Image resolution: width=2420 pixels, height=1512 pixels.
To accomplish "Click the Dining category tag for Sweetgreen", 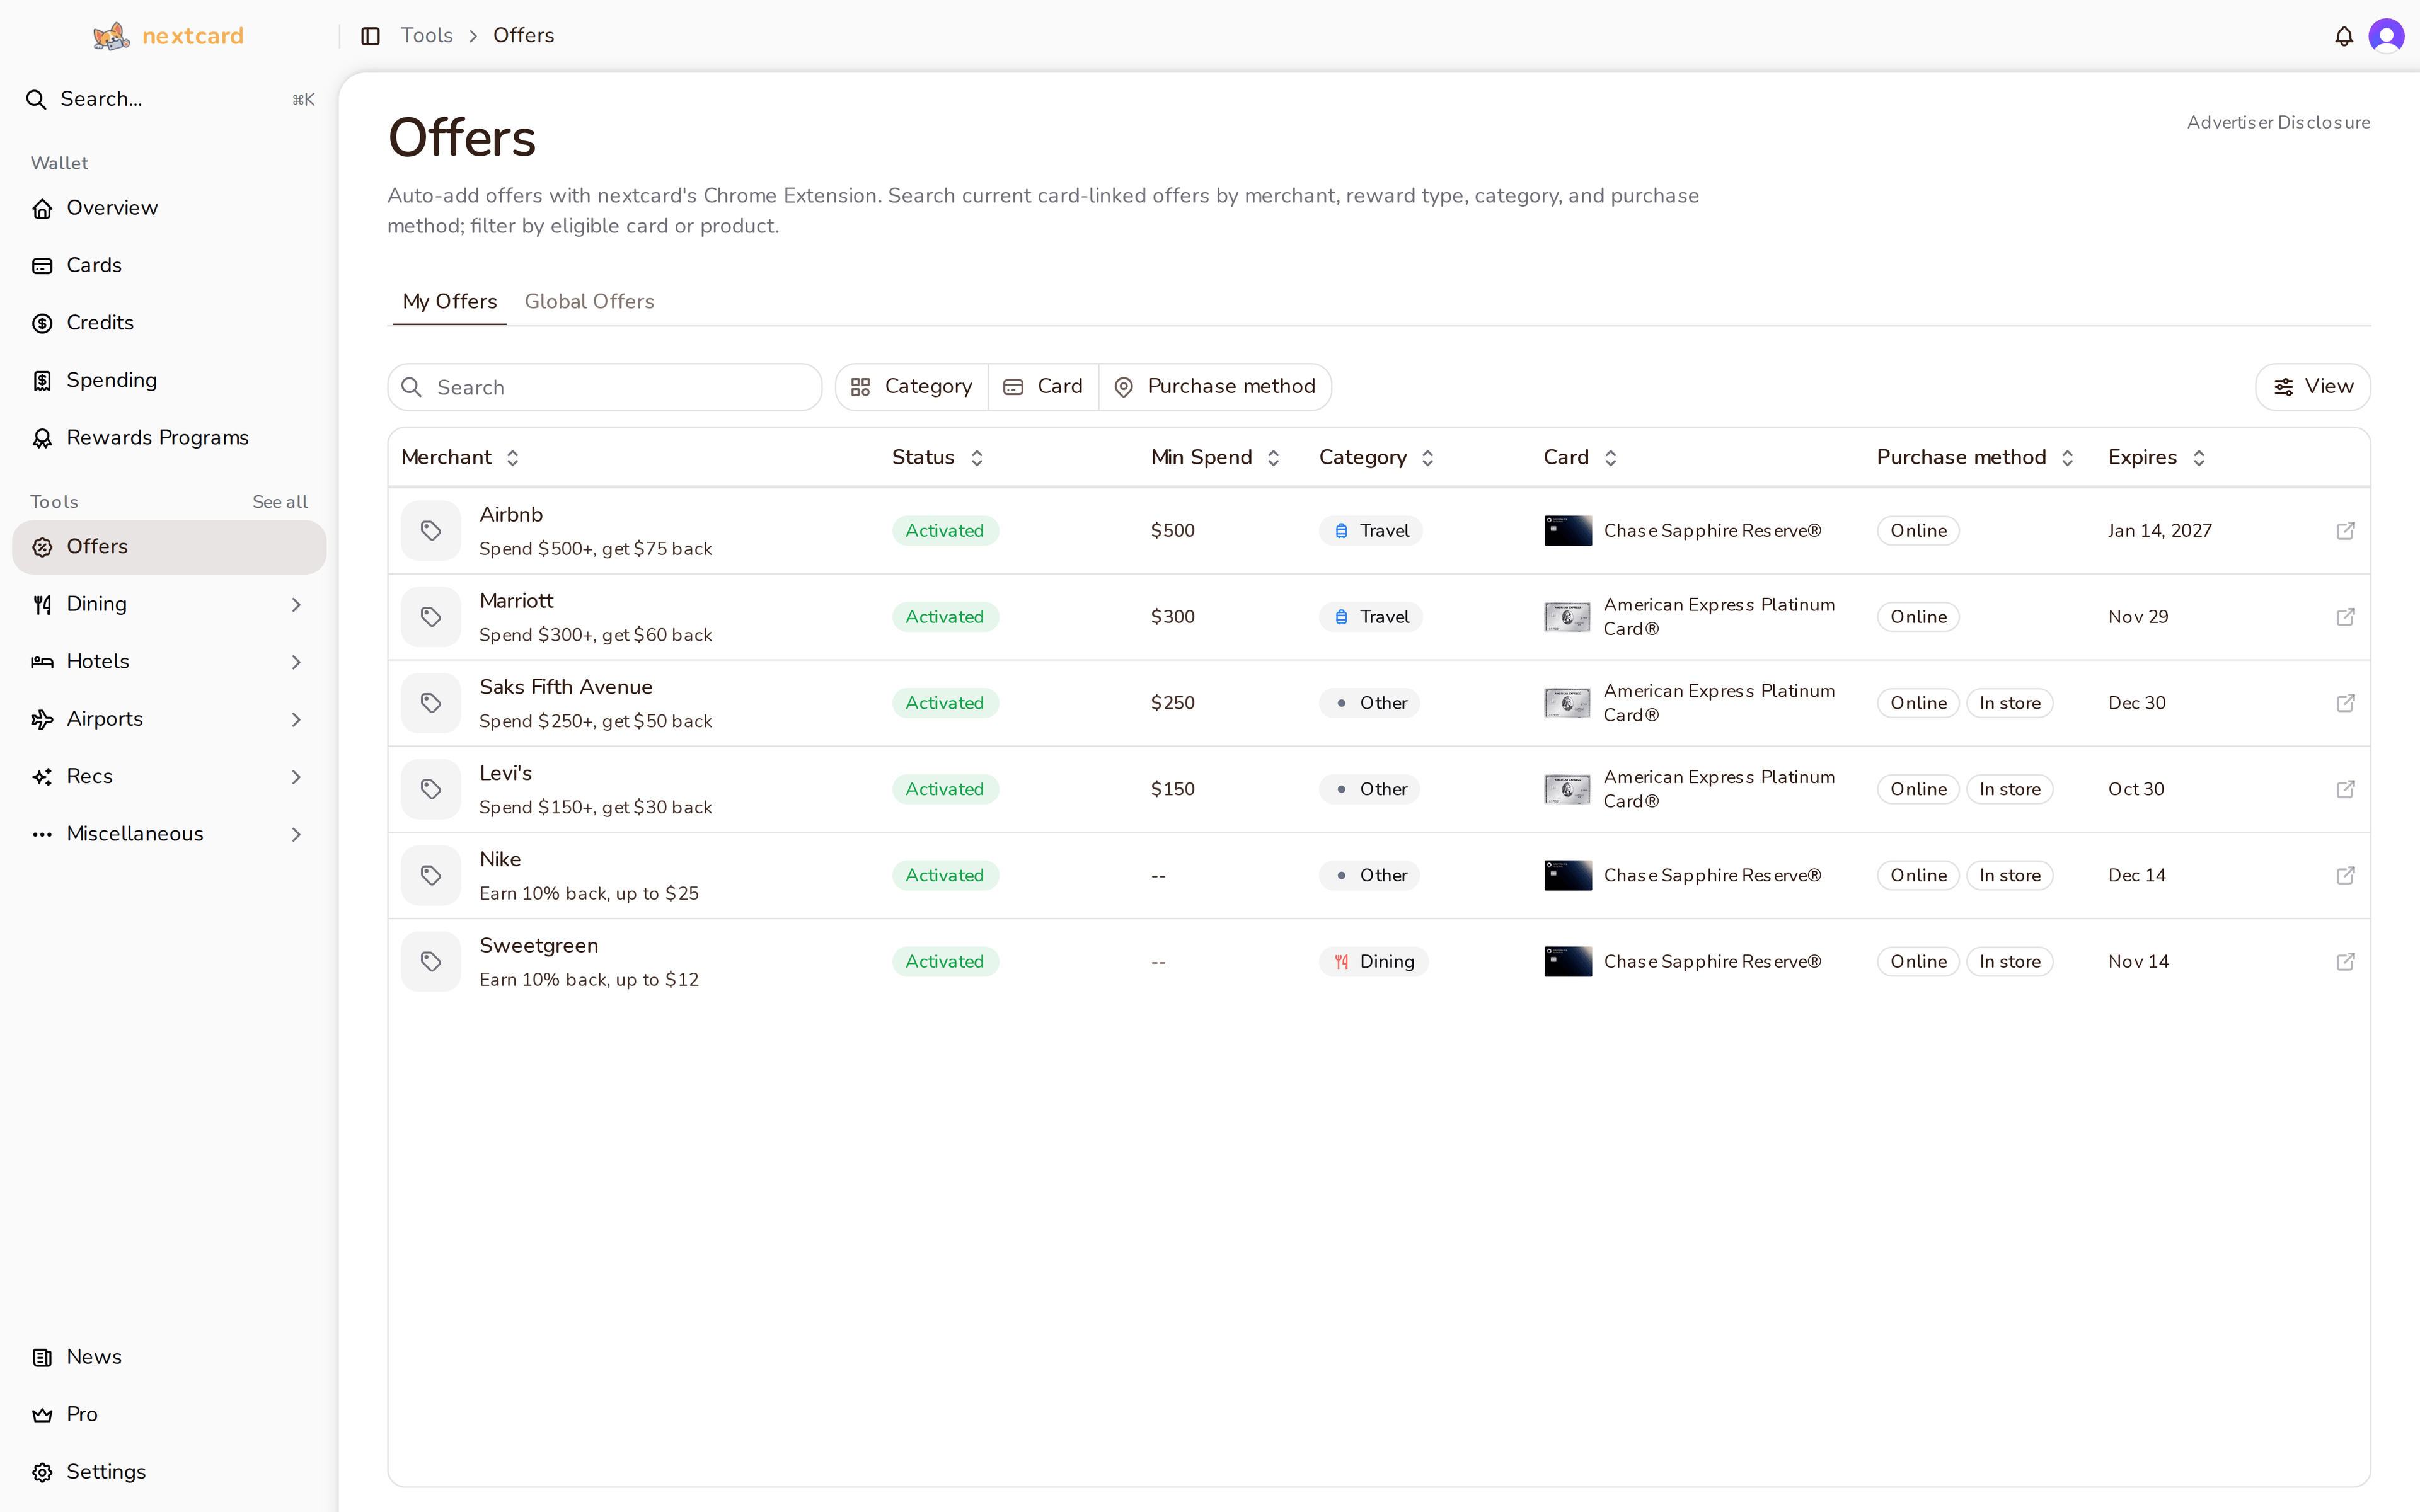I will (1373, 961).
